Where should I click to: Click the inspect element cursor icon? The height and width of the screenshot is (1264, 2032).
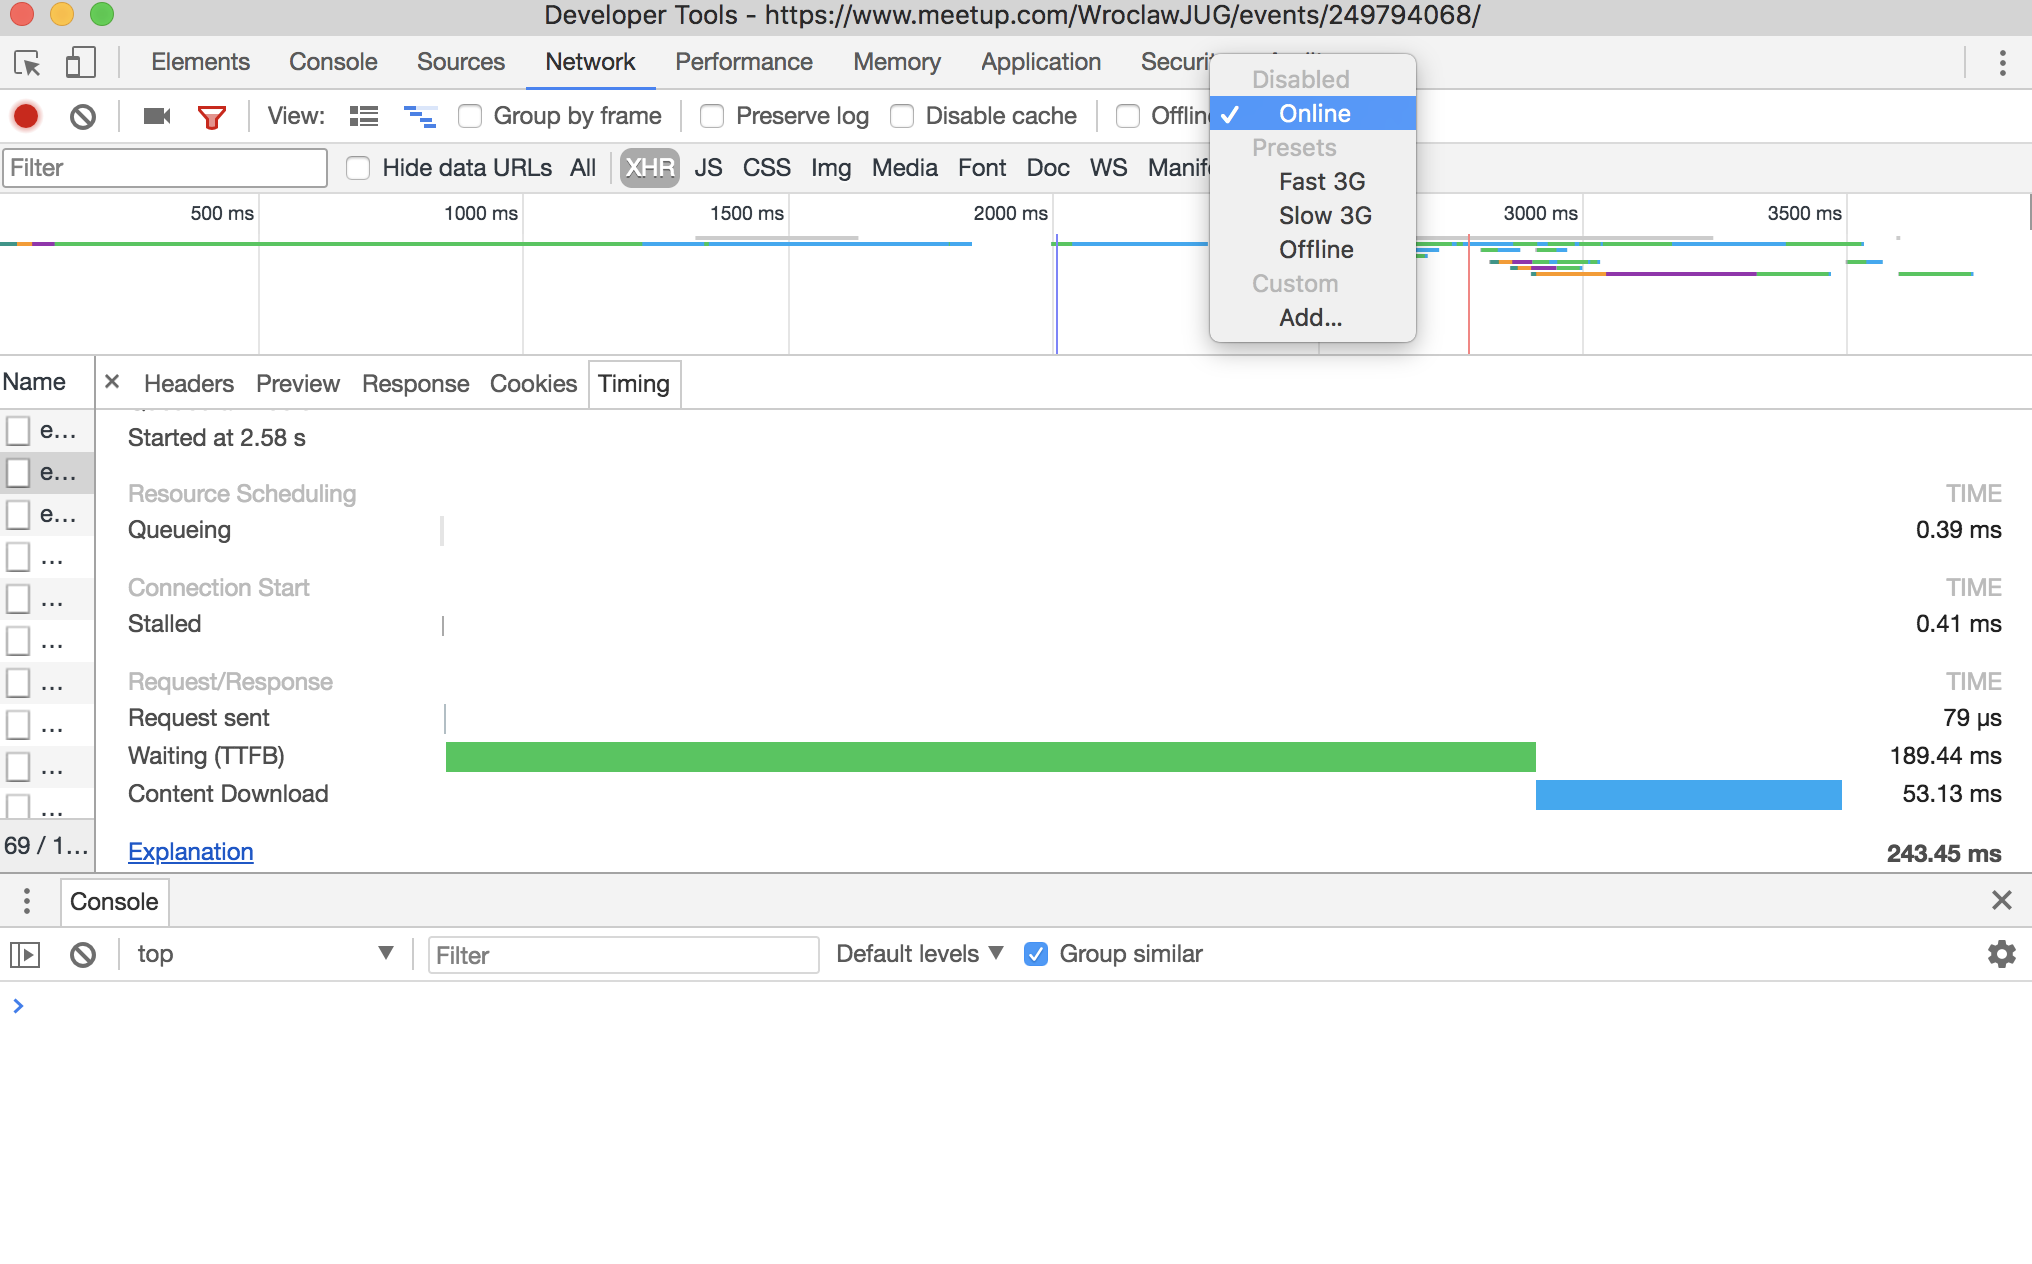coord(27,63)
